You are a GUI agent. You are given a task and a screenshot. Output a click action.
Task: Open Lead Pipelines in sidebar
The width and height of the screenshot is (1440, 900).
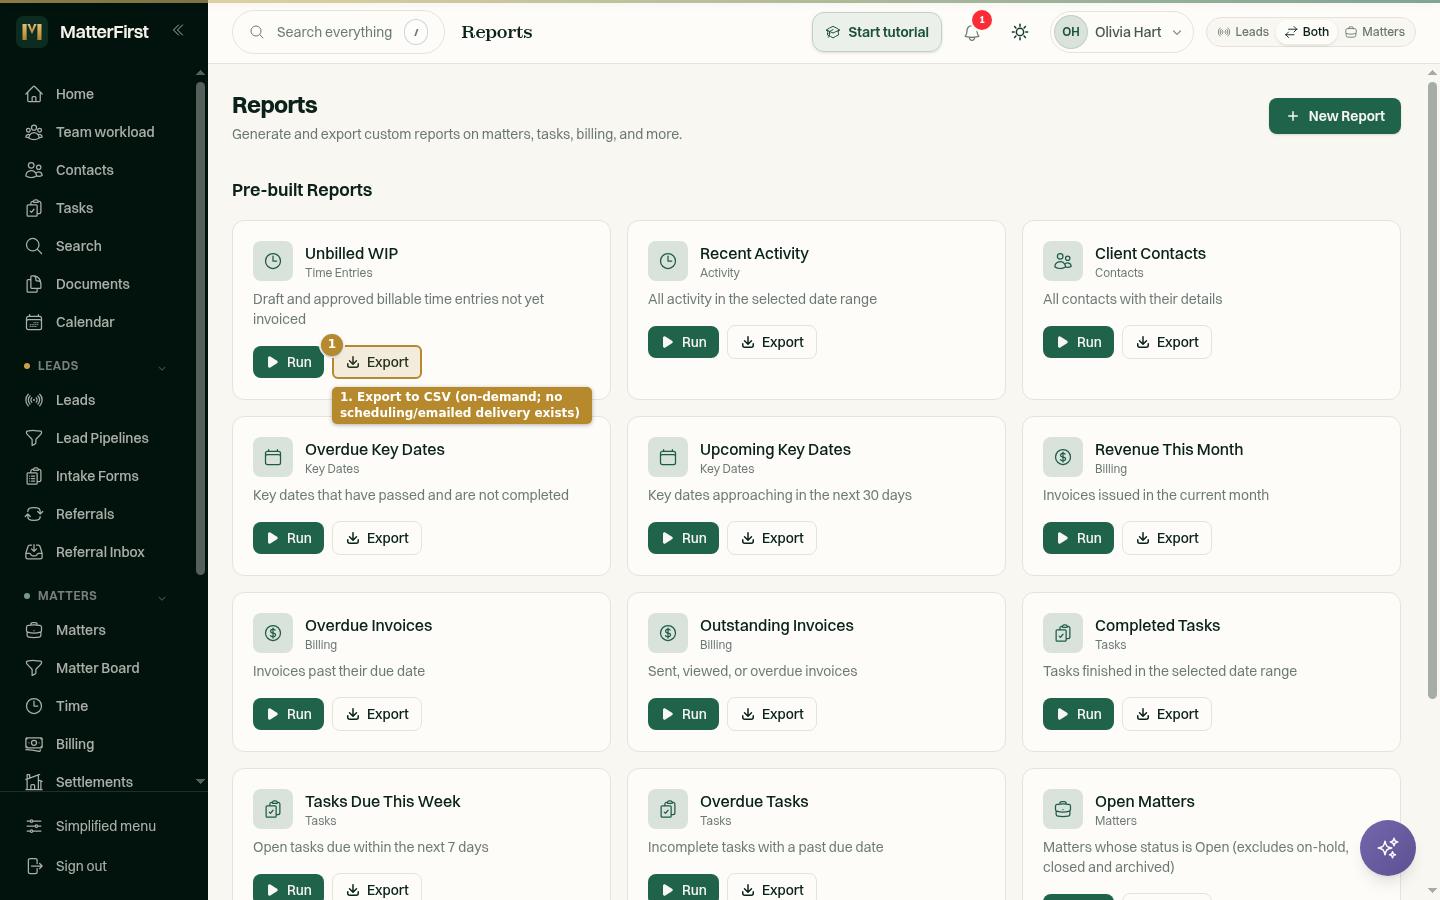[x=96, y=438]
